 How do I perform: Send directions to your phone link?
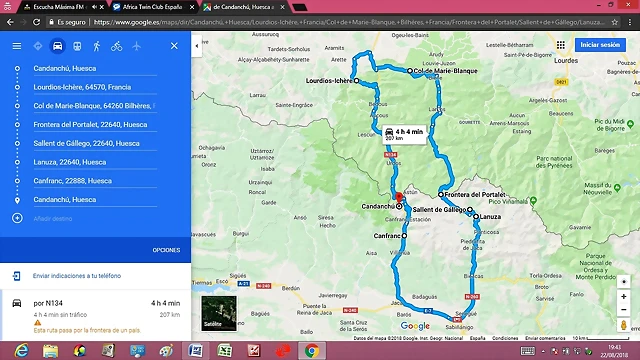77,276
